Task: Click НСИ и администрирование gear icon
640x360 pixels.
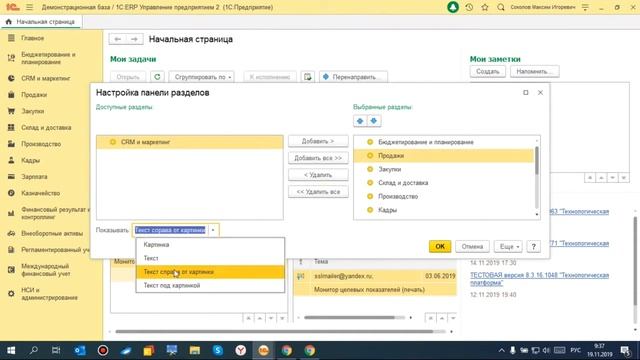Action: 11,293
